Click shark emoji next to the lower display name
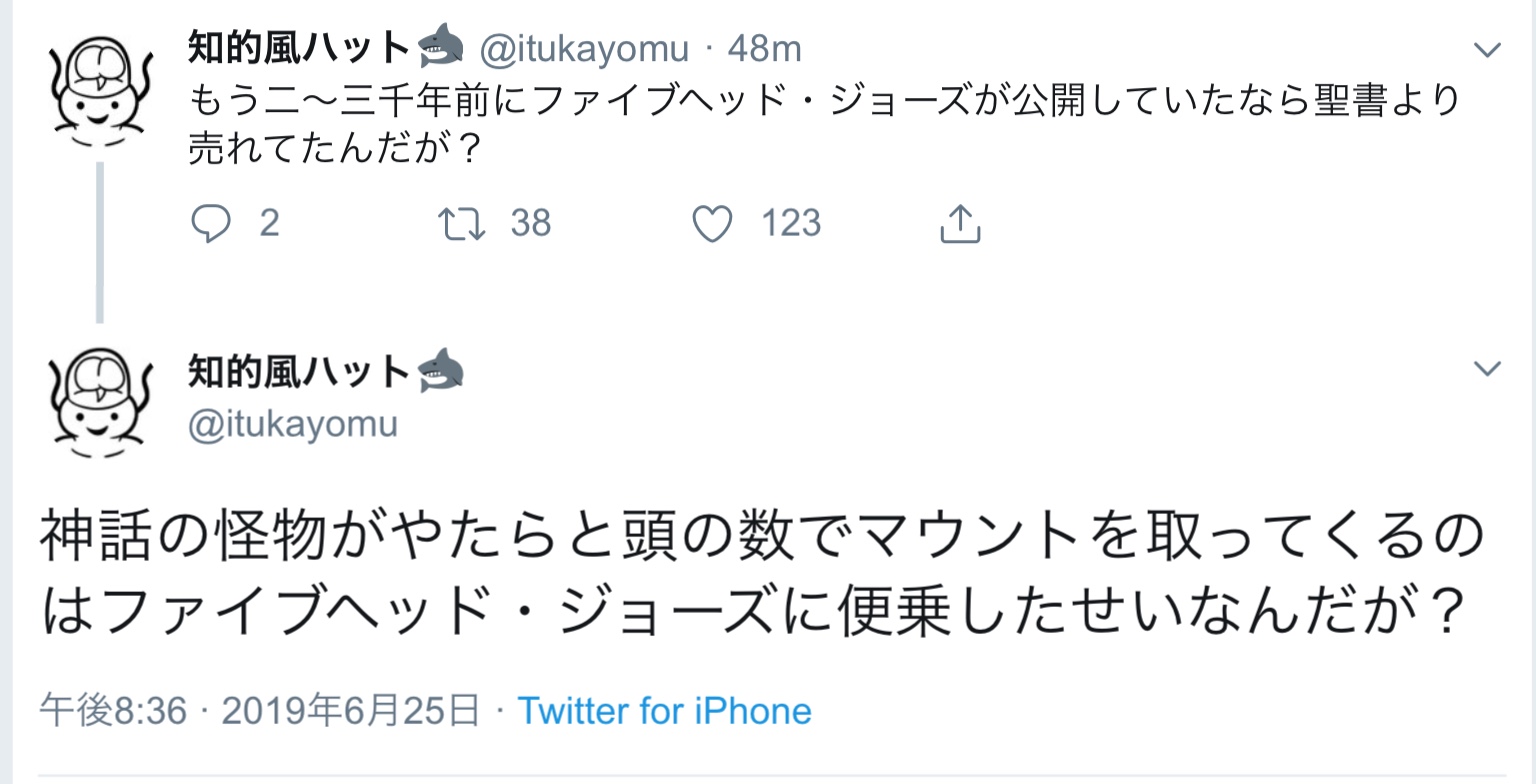This screenshot has height=784, width=1536. [440, 373]
